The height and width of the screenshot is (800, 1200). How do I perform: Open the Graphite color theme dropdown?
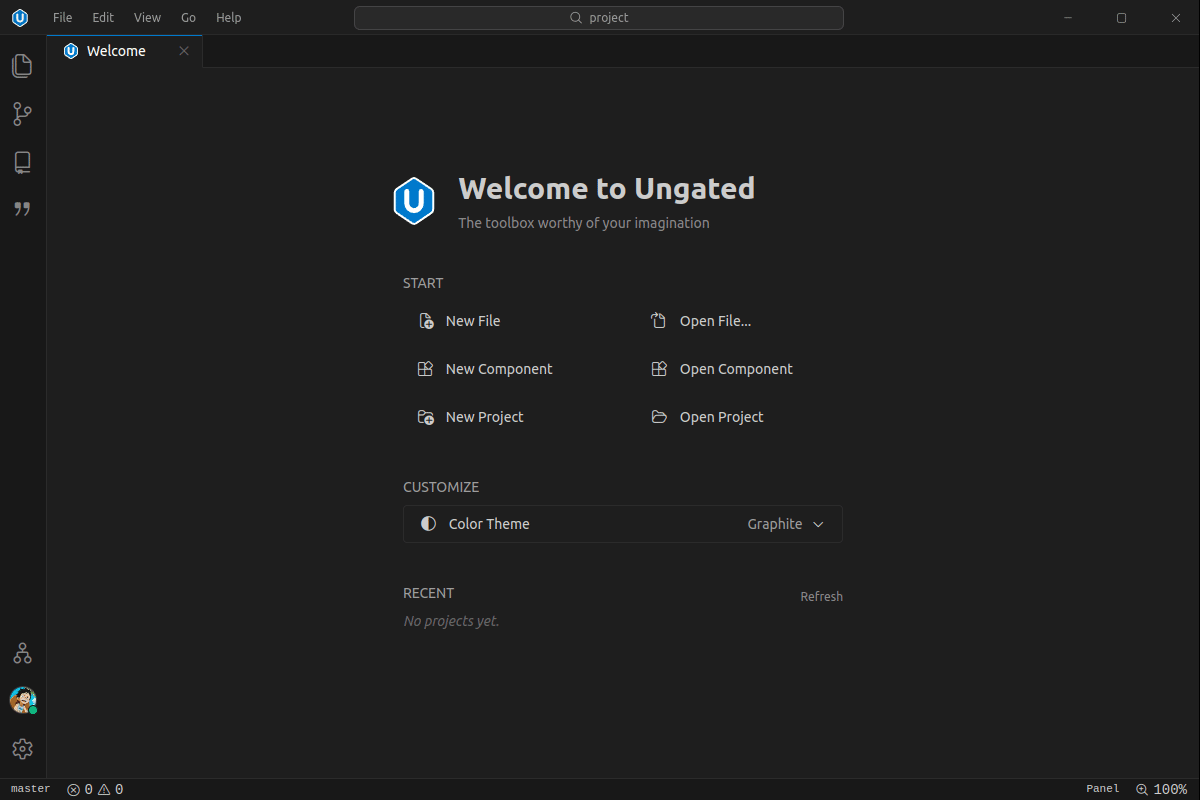coord(787,523)
